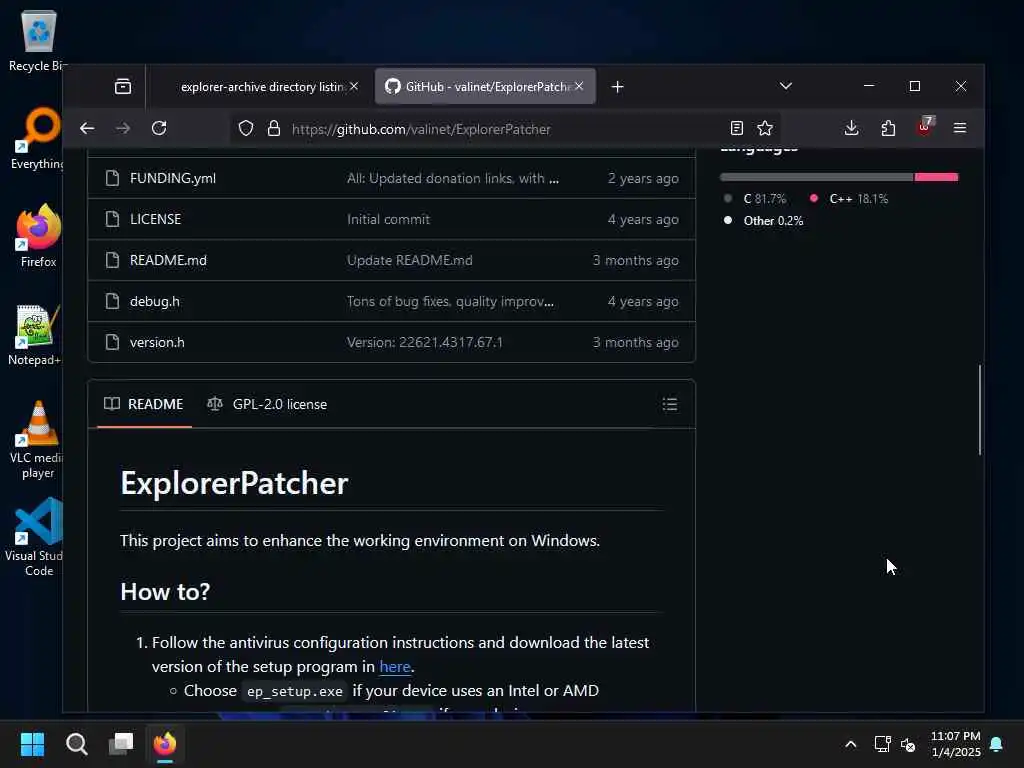
Task: Close the explorer-archive directory listing tab
Action: pyautogui.click(x=354, y=86)
